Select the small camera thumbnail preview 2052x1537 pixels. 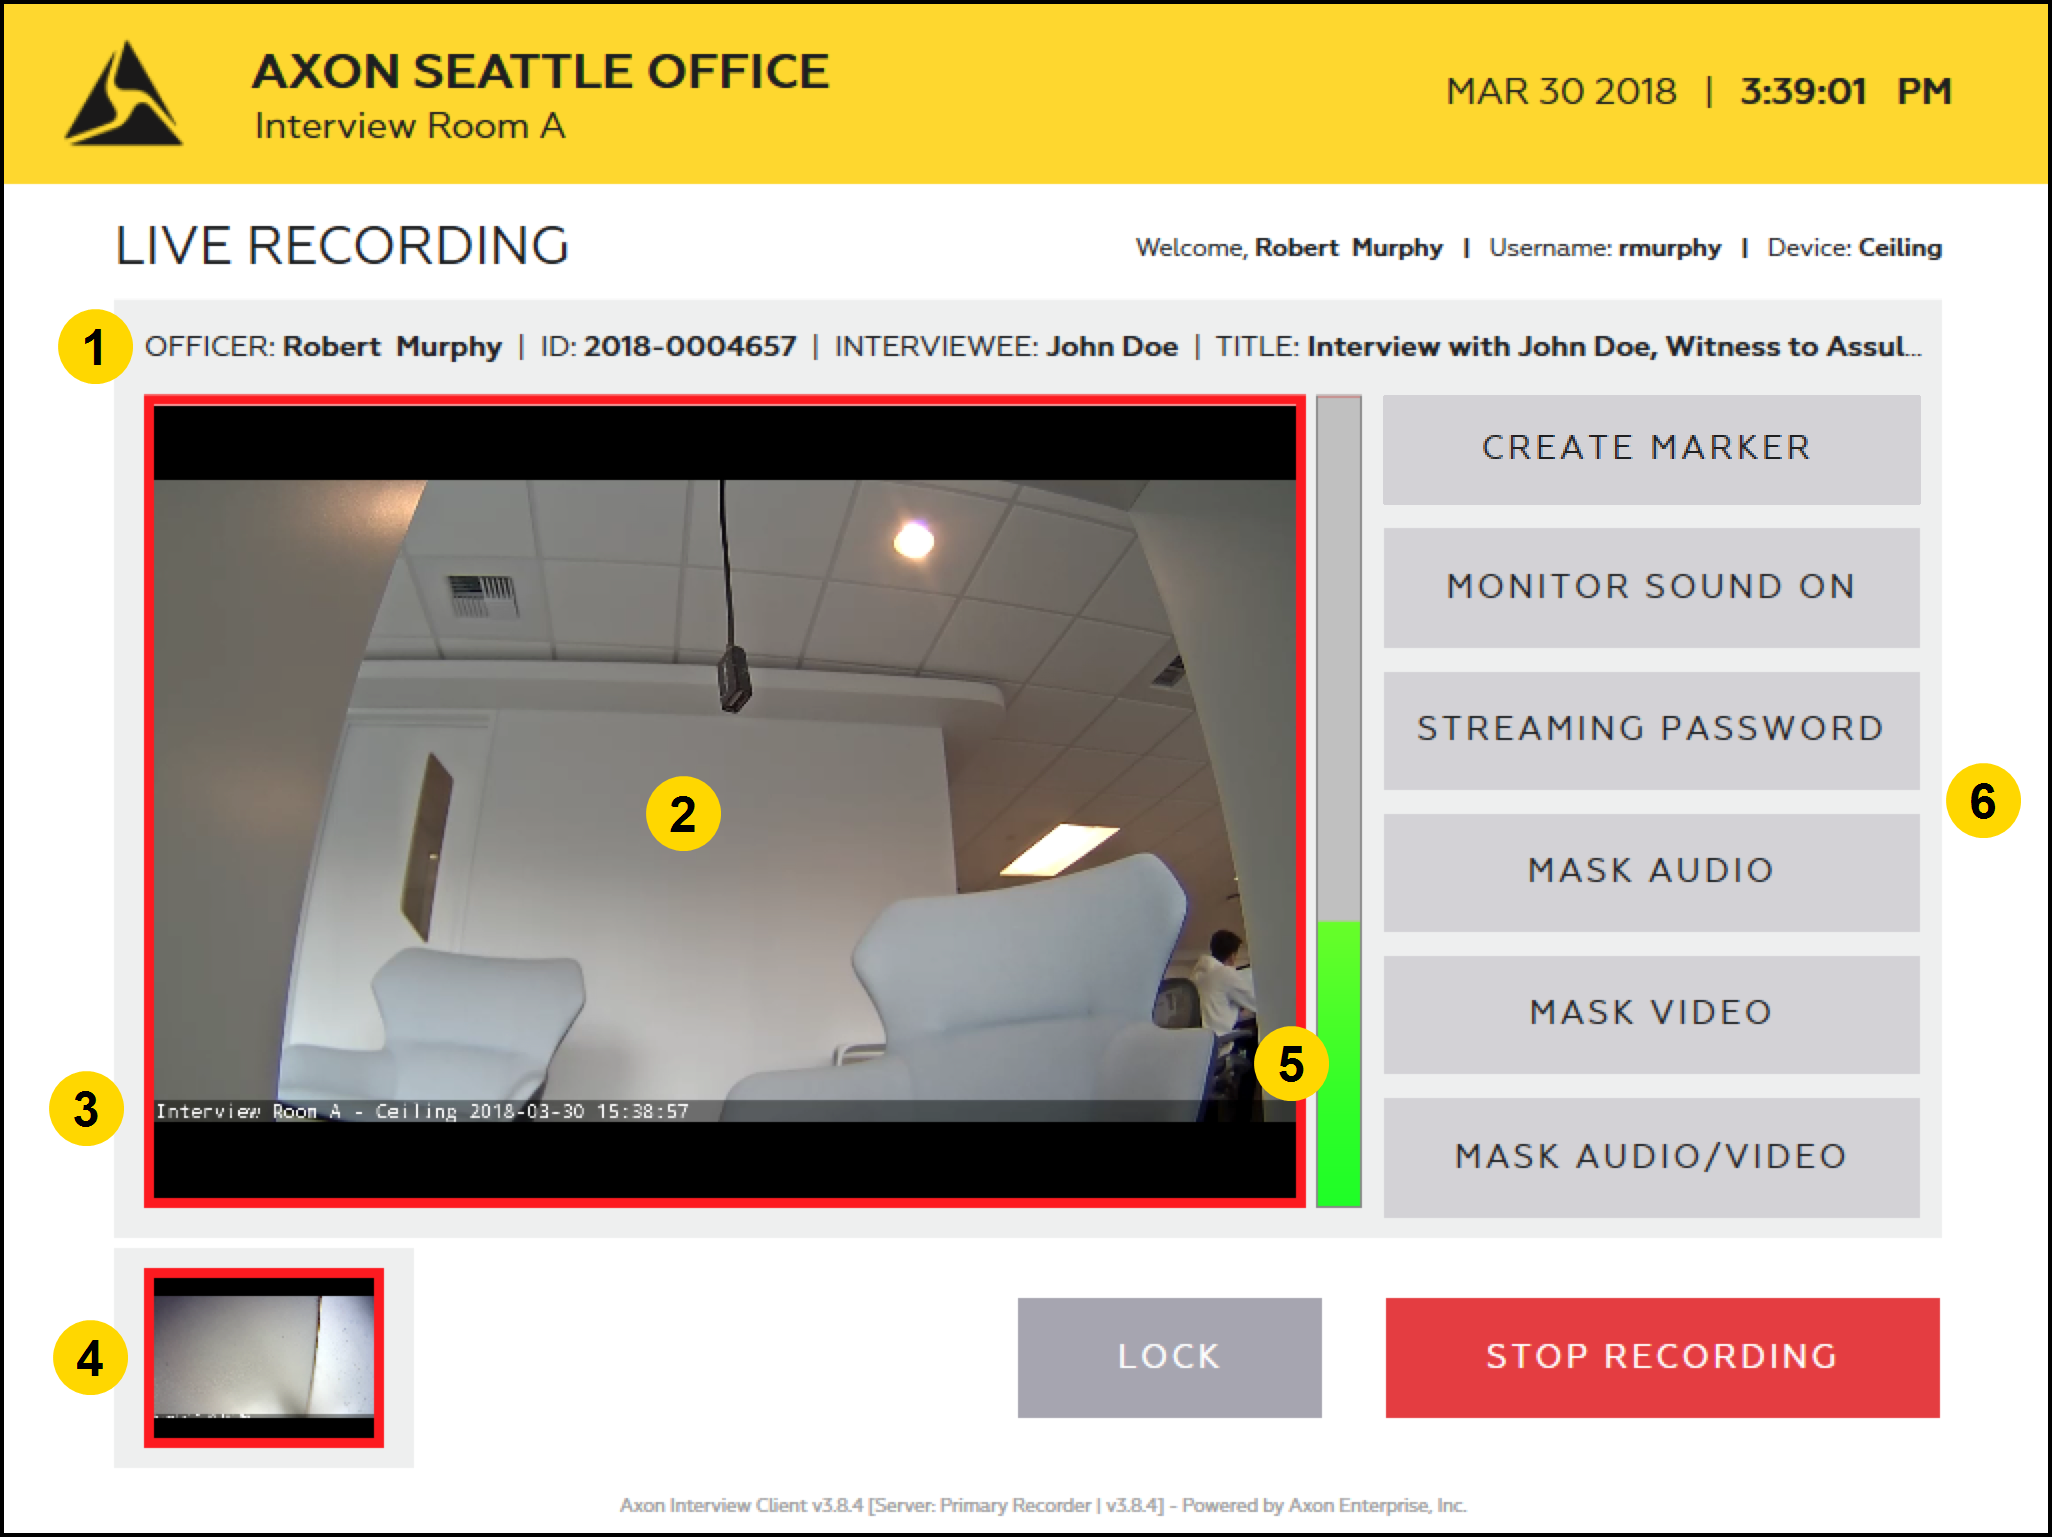(x=264, y=1357)
